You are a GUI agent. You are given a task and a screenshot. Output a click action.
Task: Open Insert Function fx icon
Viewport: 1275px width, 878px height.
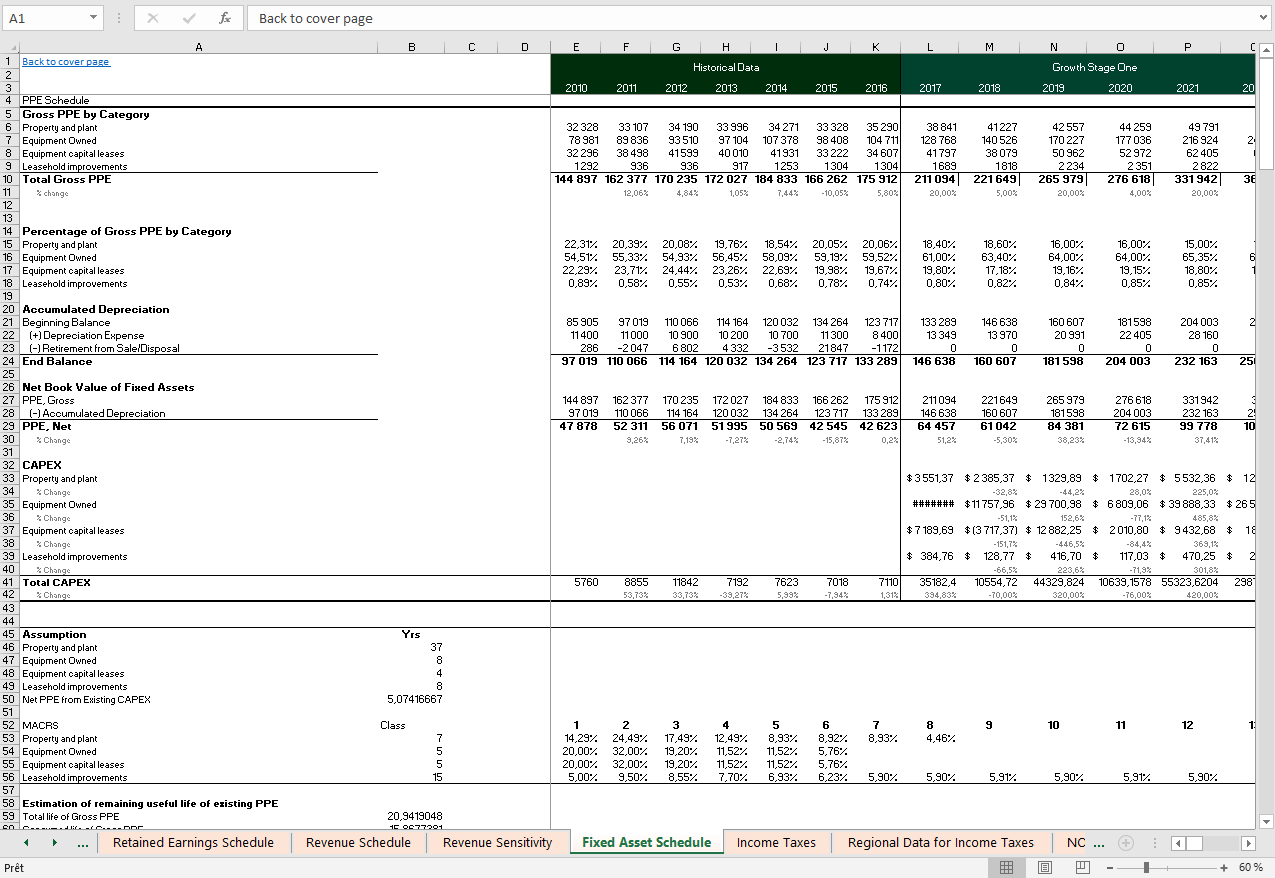pos(226,18)
